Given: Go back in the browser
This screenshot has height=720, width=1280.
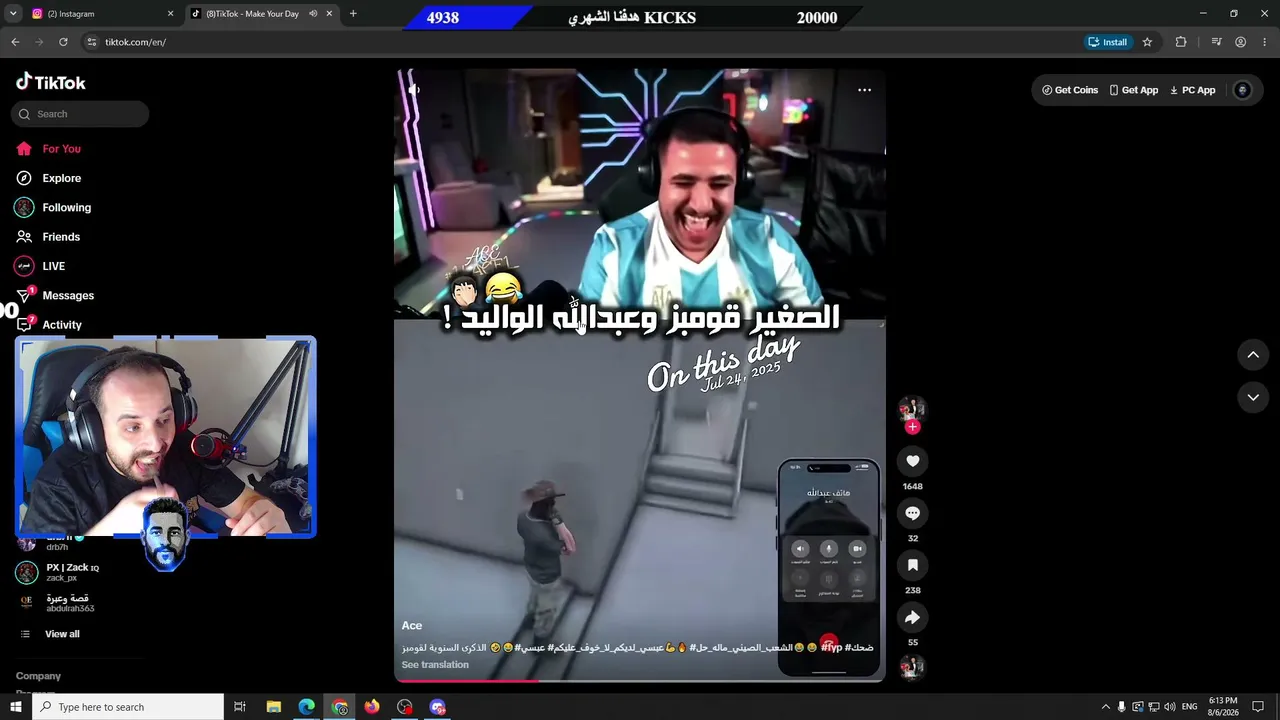Looking at the screenshot, I should click(15, 42).
